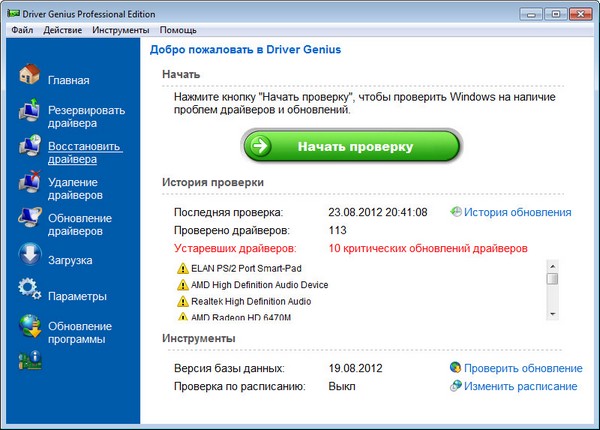Select AMD Radeon HD 6470M entry
Viewport: 600px width, 430px height.
point(241,317)
